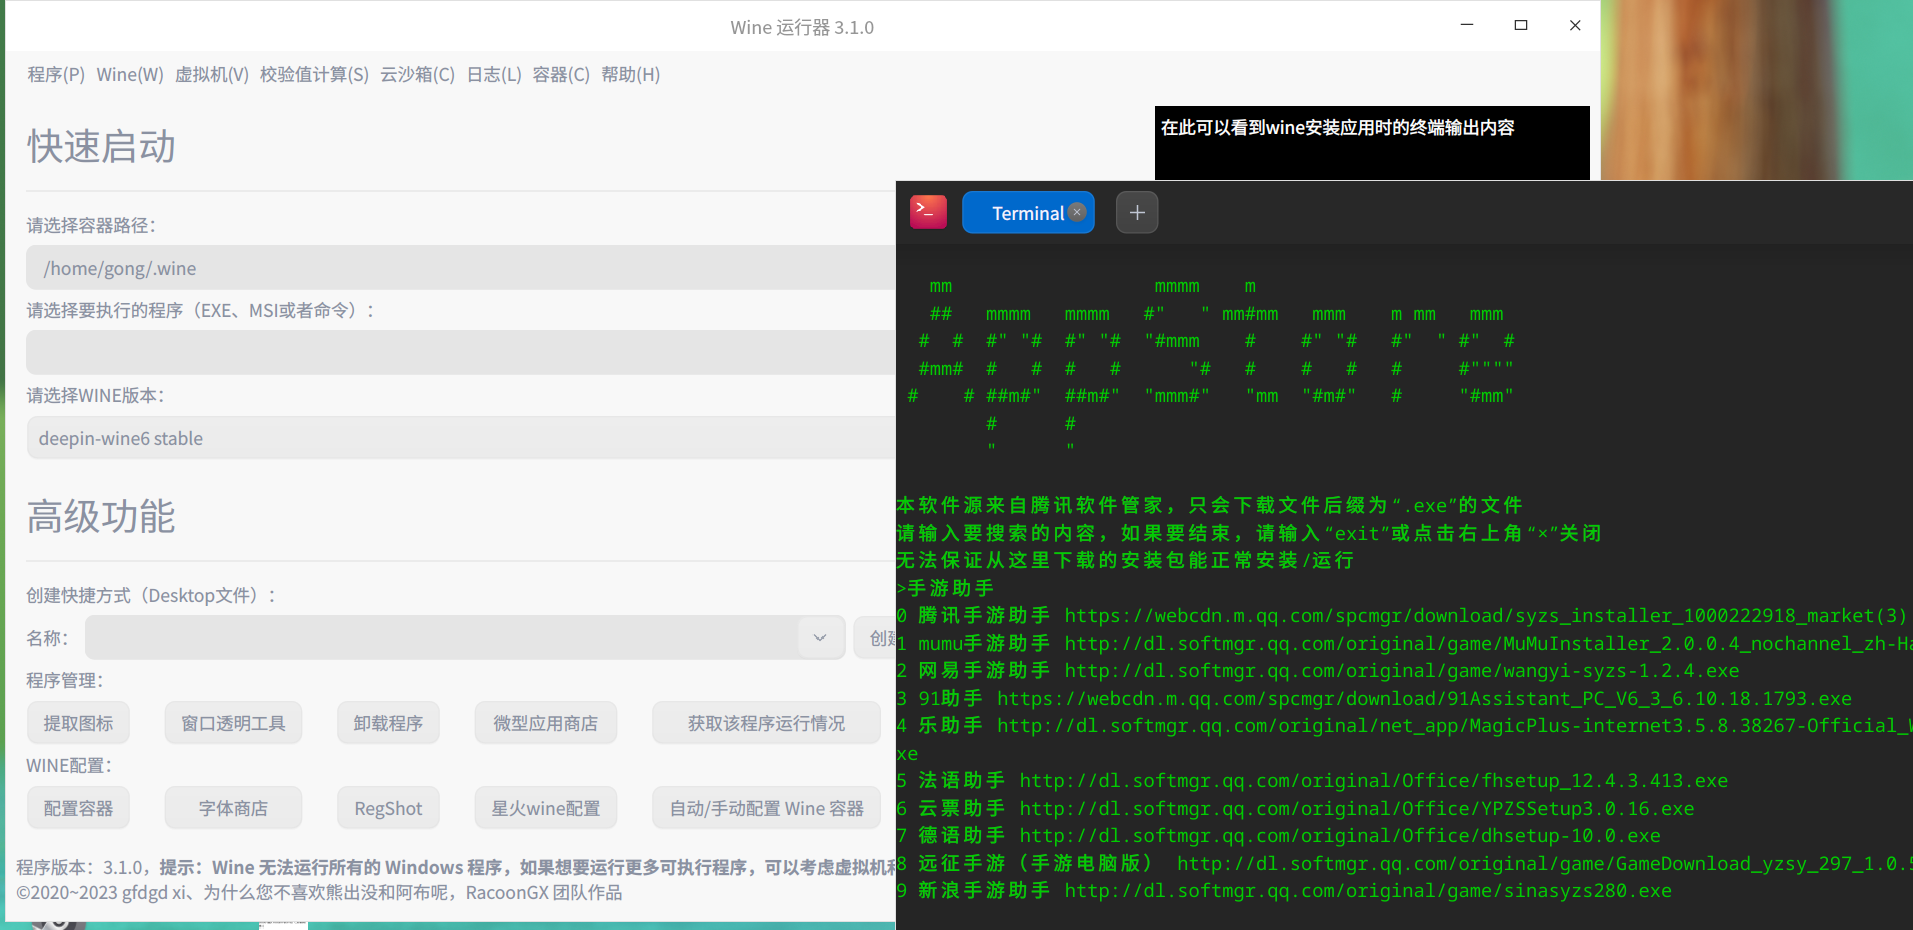Click the red terminal prompt icon
The height and width of the screenshot is (930, 1913).
pos(927,212)
